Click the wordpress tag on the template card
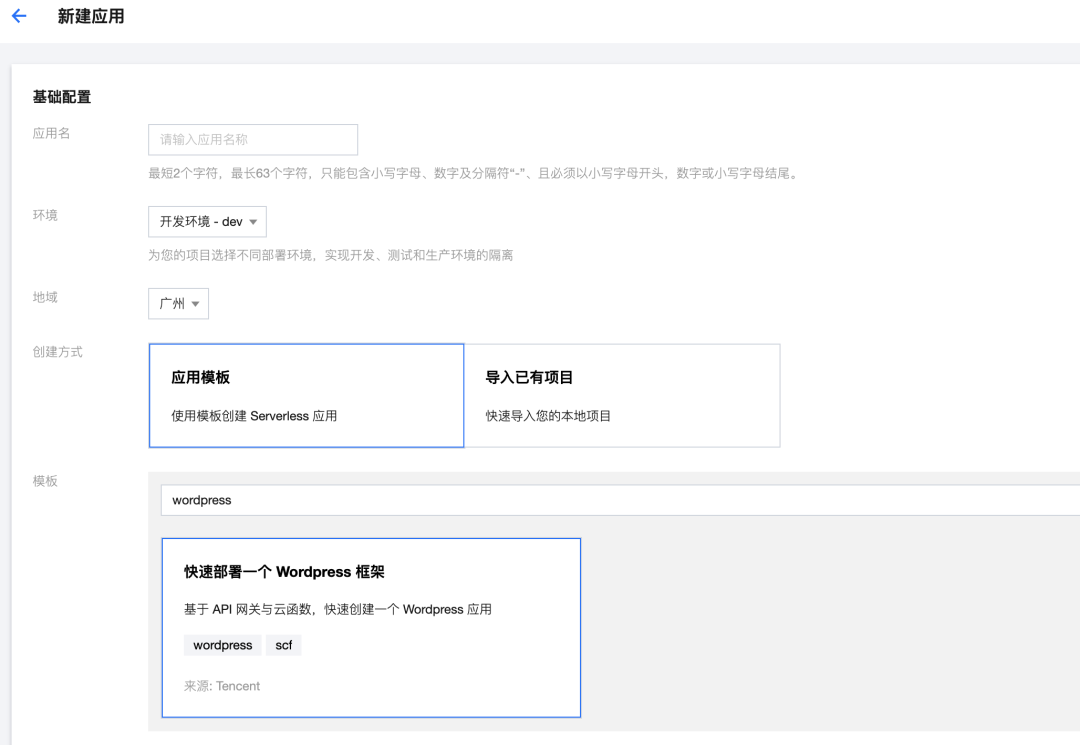The width and height of the screenshot is (1080, 745). coord(222,645)
